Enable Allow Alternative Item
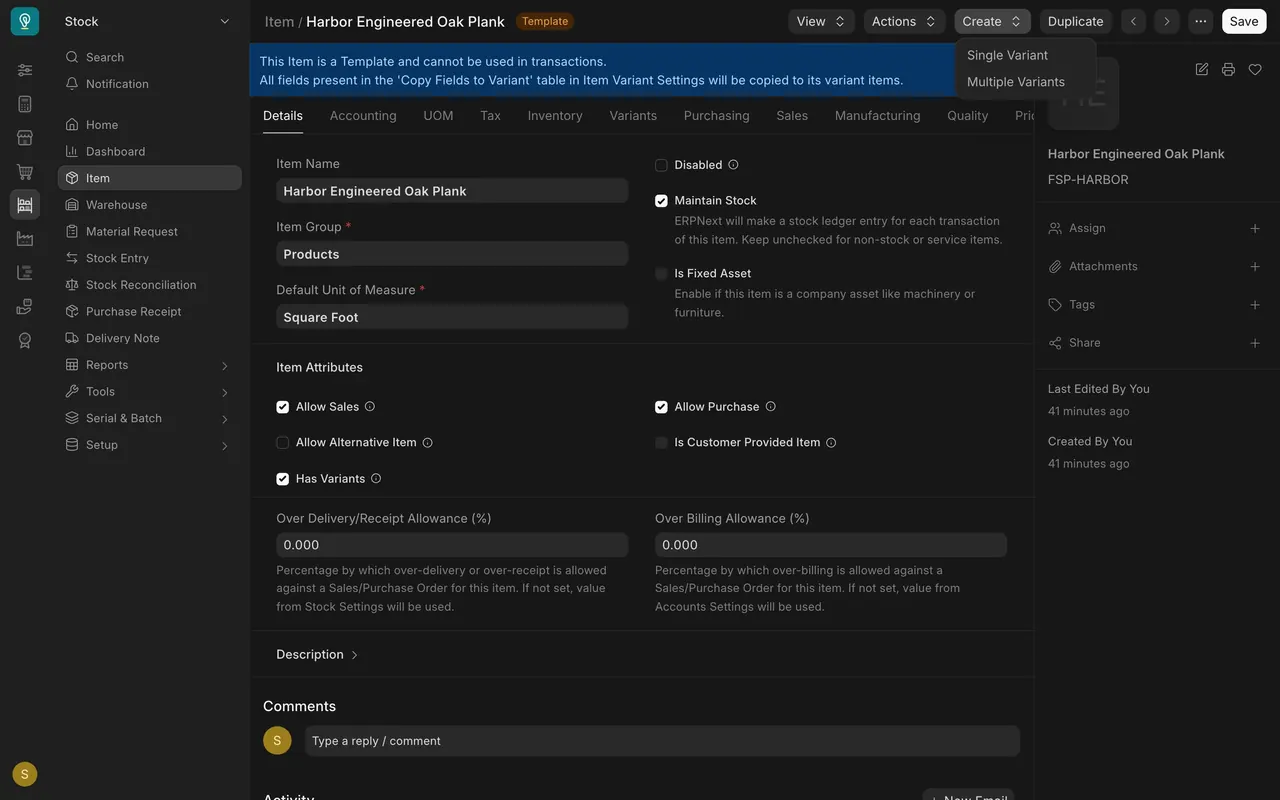 (x=282, y=443)
